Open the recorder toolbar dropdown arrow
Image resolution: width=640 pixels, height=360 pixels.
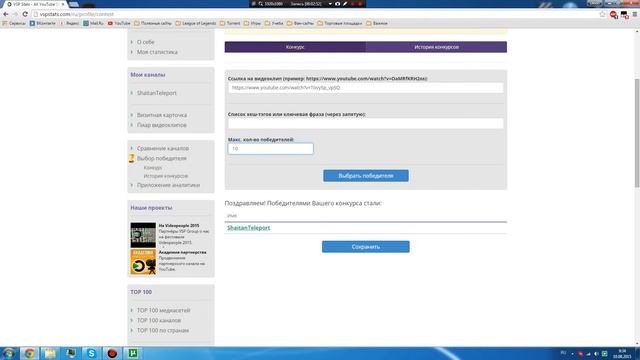[330, 4]
